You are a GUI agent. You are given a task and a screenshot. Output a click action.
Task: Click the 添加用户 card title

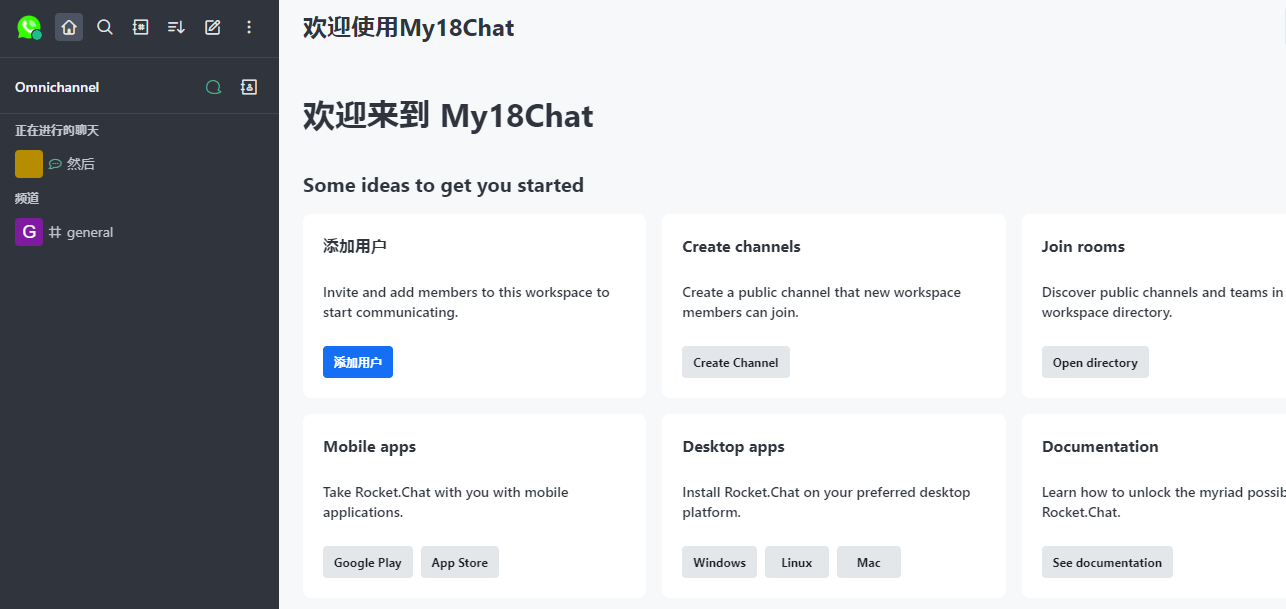[x=355, y=246]
